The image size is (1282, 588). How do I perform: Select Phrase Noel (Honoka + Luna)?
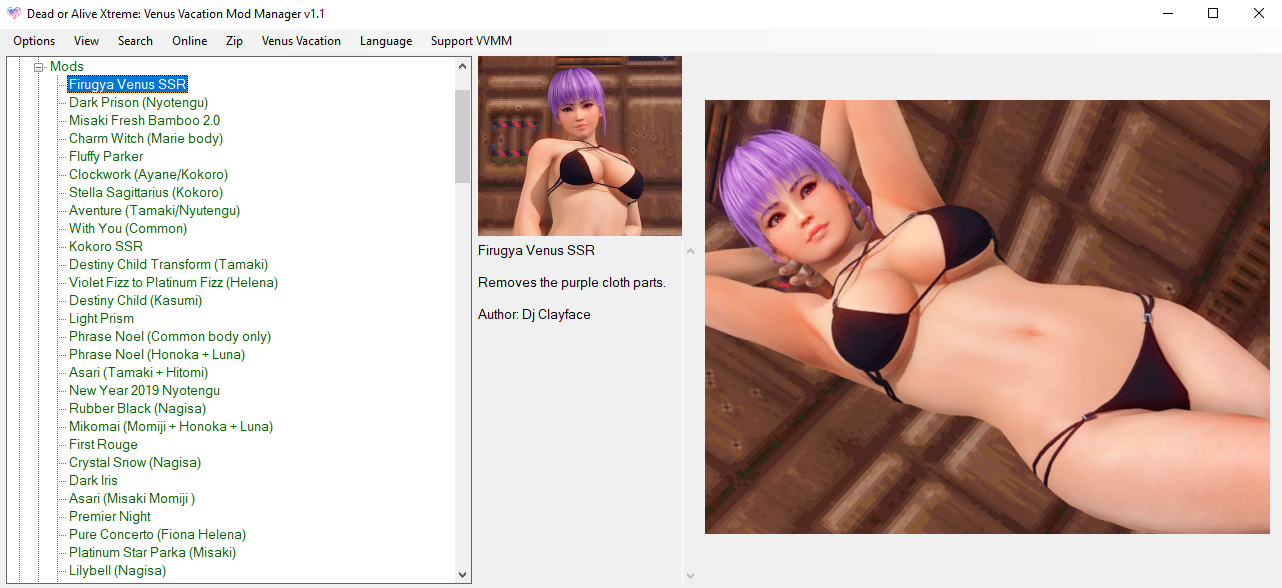tap(157, 354)
